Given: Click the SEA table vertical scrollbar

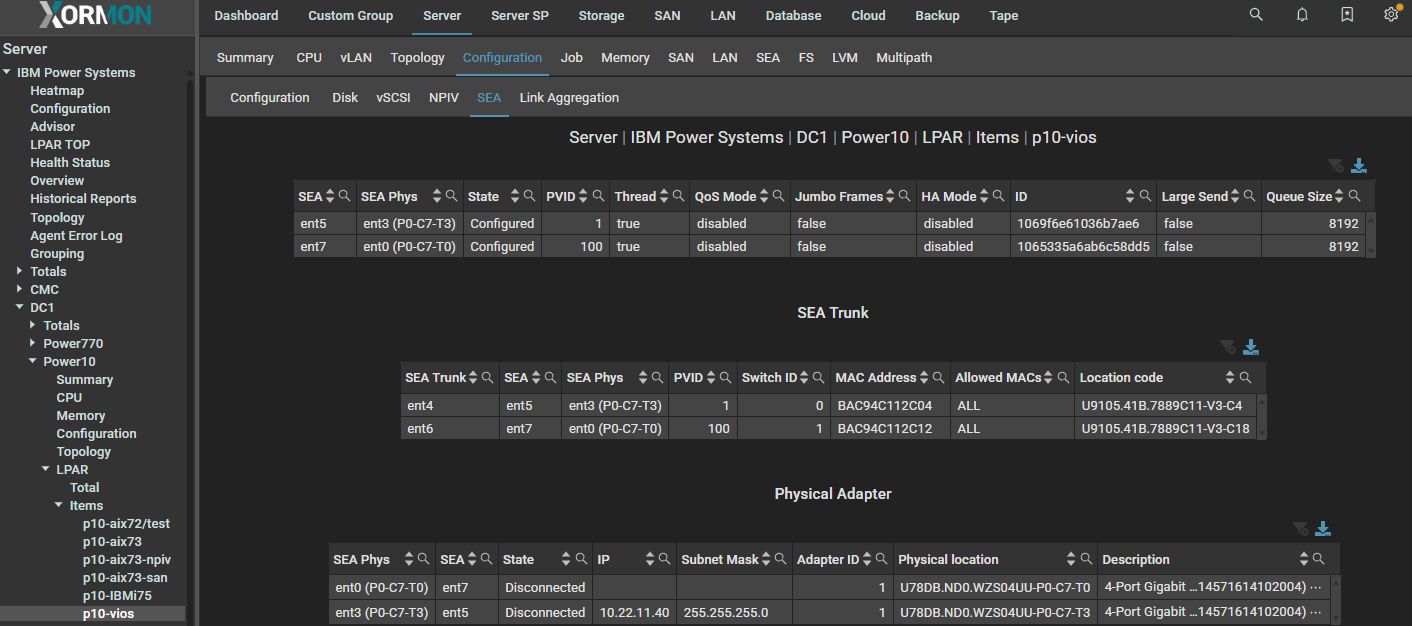Looking at the screenshot, I should coord(1370,235).
